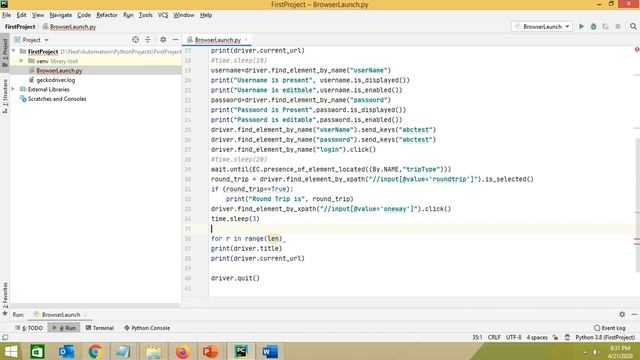
Task: Change the line separator CRLF setting
Action: [494, 338]
